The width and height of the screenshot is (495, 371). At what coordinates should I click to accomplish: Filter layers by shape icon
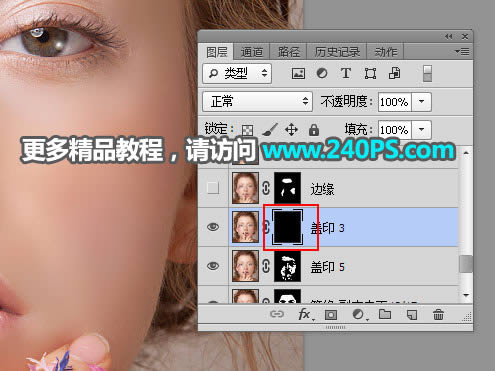tap(370, 73)
